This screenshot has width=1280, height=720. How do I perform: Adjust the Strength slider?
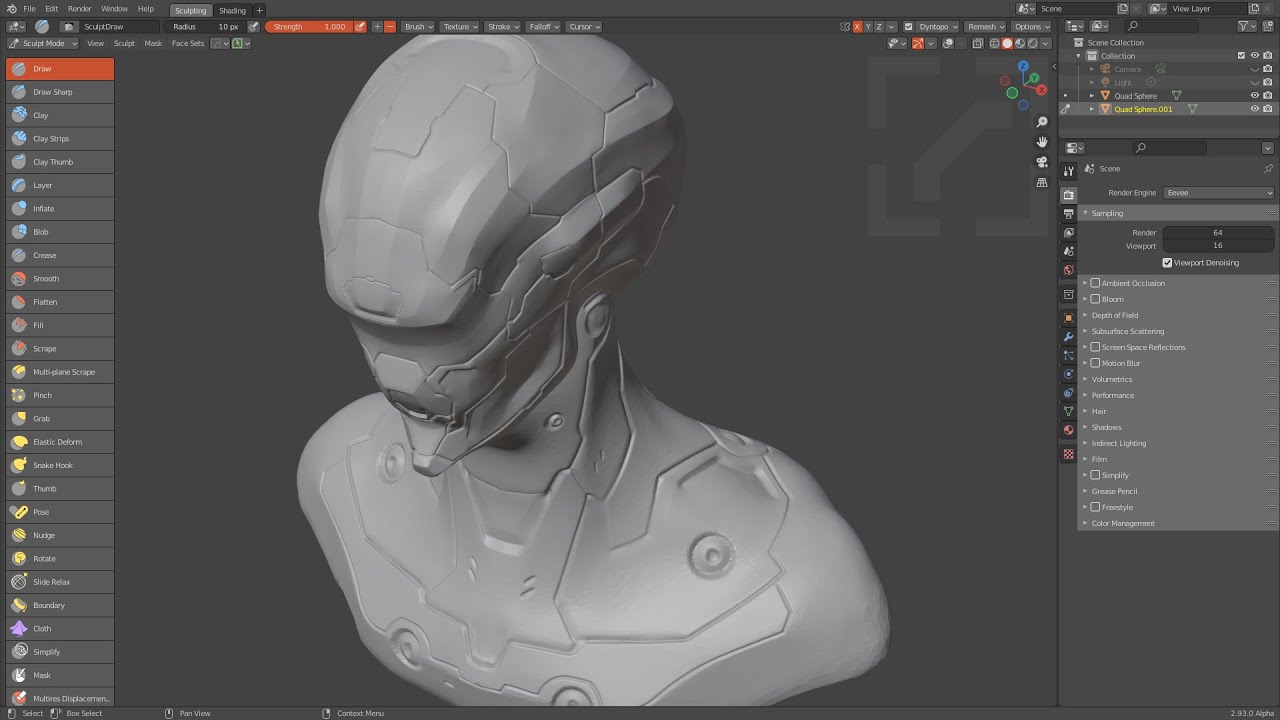[308, 27]
